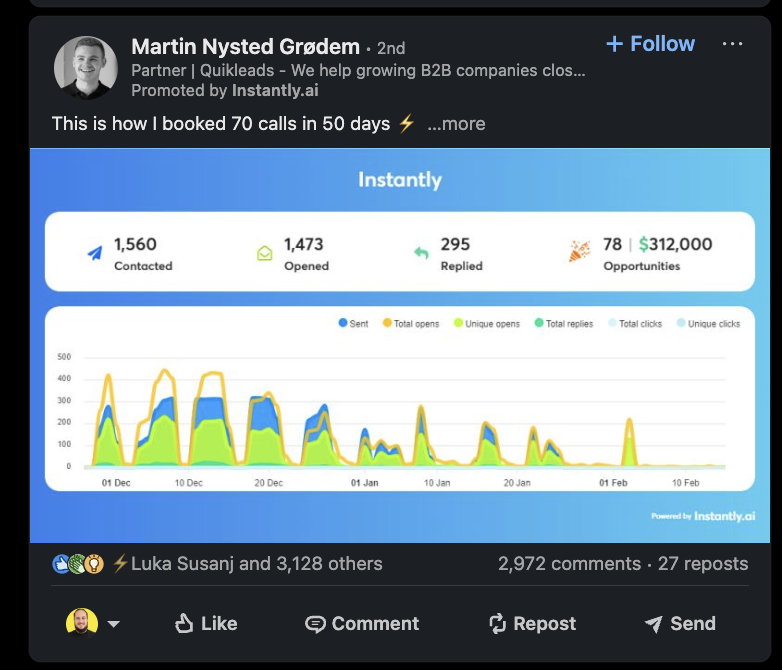Toggle the Total replies legend series

tap(564, 323)
